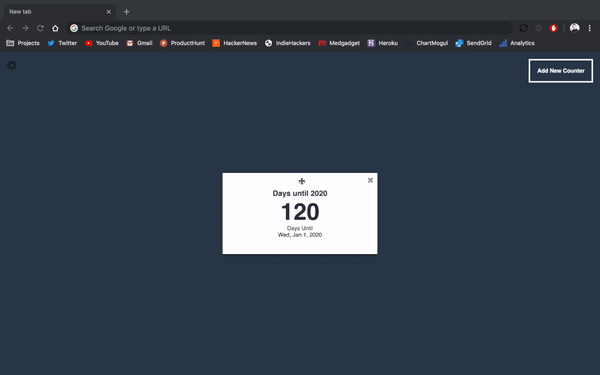Screen dimensions: 600x375
Task: Open the Gmail bookmark
Action: coord(139,43)
